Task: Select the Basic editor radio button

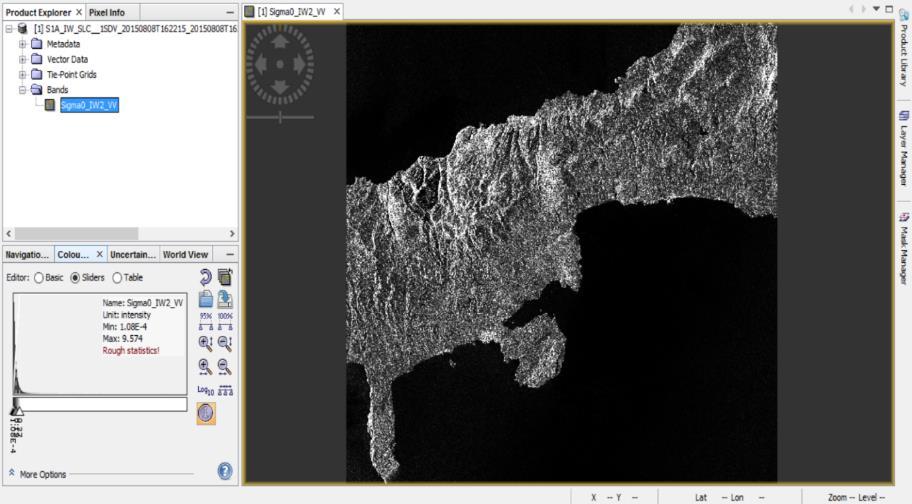Action: (39, 278)
